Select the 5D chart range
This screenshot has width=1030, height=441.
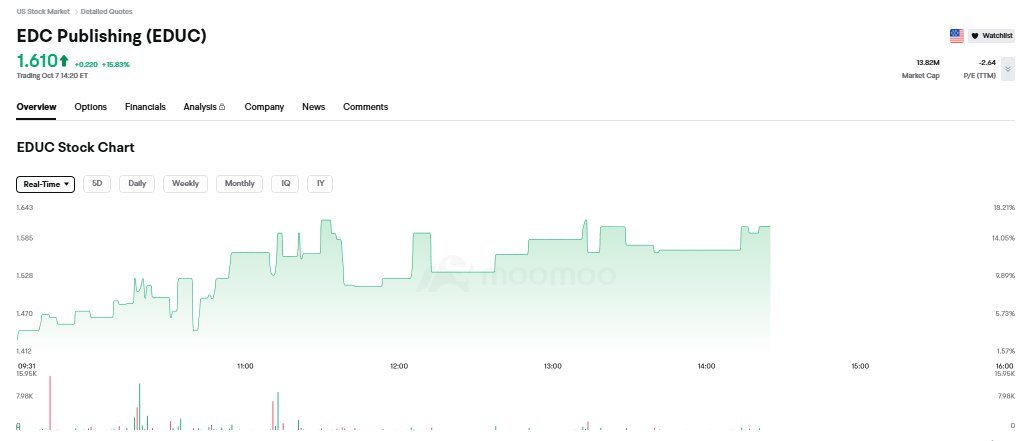click(x=97, y=184)
